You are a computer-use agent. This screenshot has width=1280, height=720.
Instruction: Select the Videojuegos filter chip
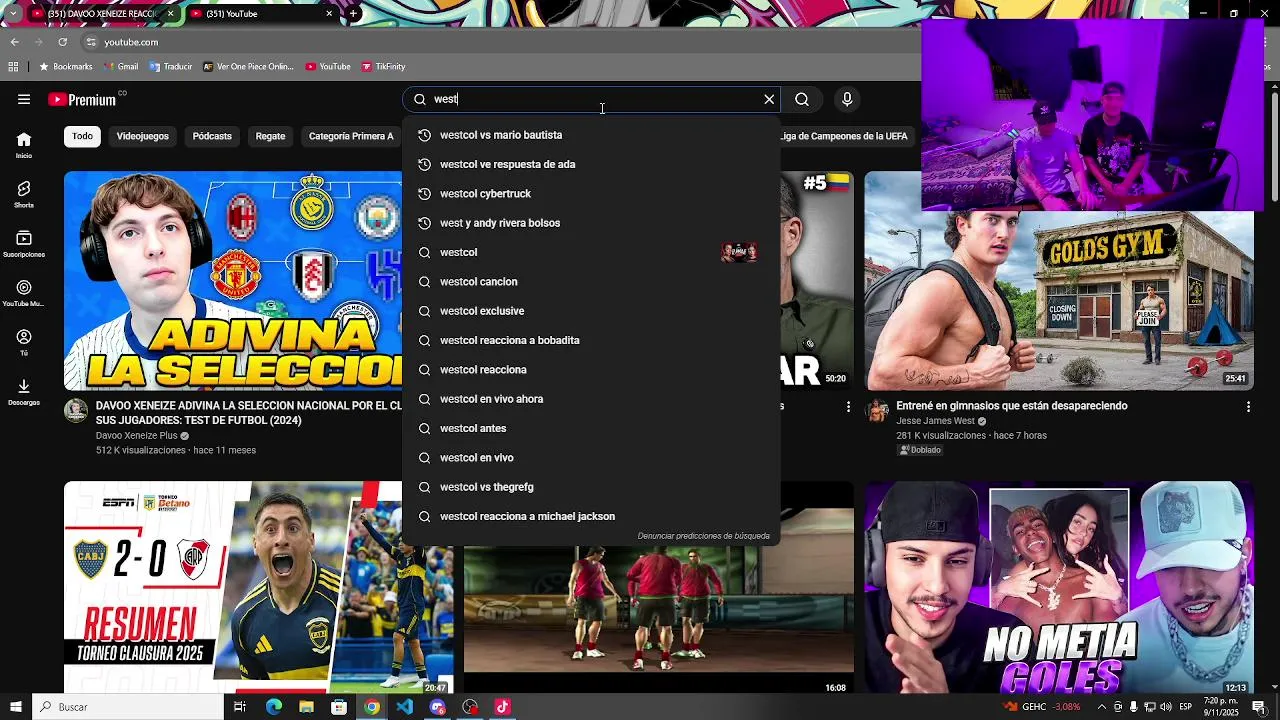[142, 136]
